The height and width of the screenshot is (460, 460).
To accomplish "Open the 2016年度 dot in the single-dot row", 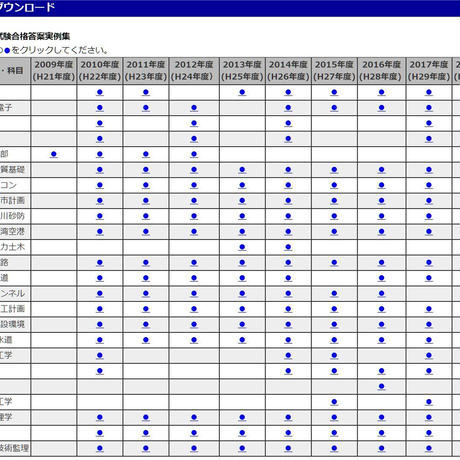I will click(x=382, y=387).
